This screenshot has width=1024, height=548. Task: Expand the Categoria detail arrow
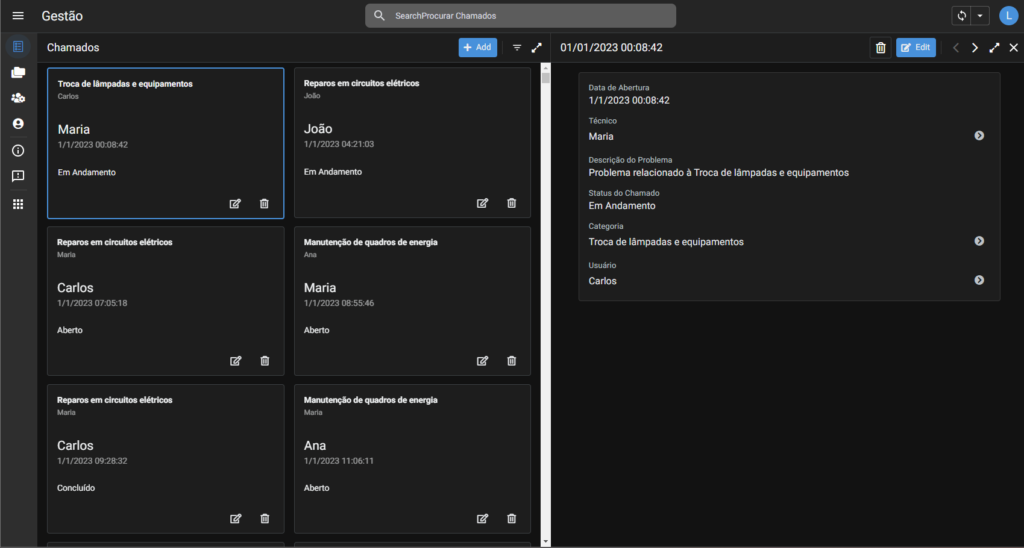979,241
